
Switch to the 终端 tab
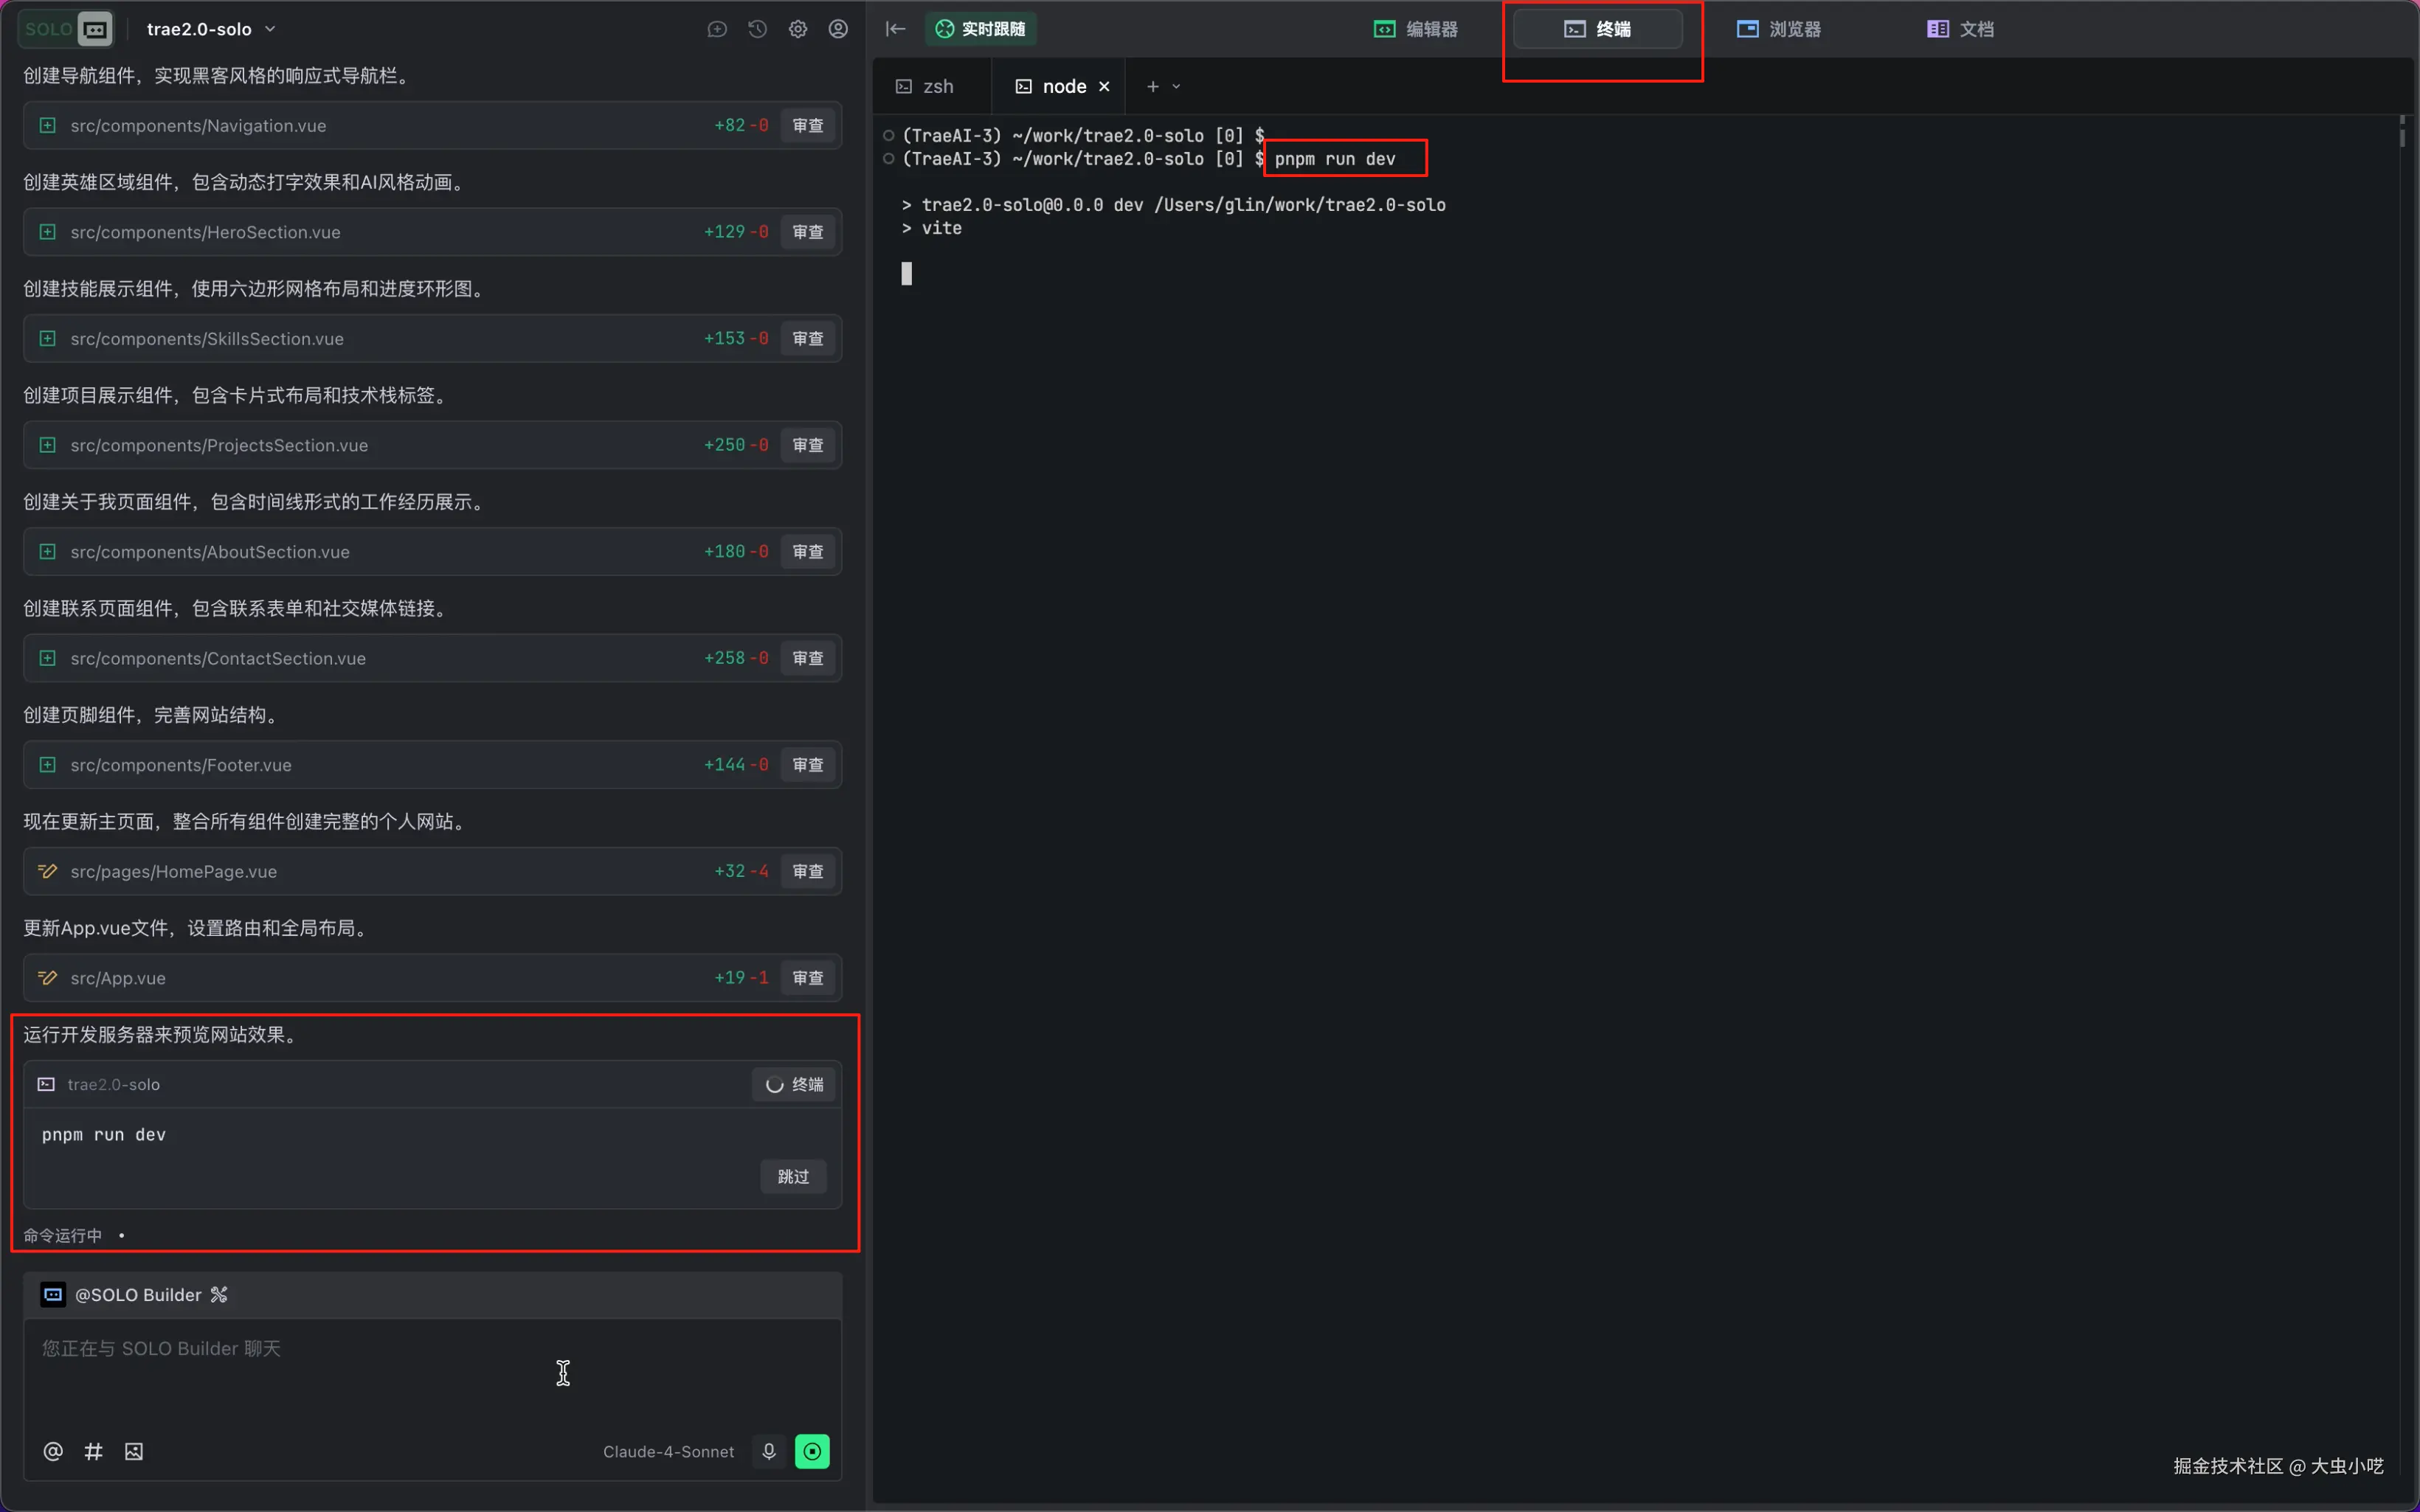(x=1598, y=29)
